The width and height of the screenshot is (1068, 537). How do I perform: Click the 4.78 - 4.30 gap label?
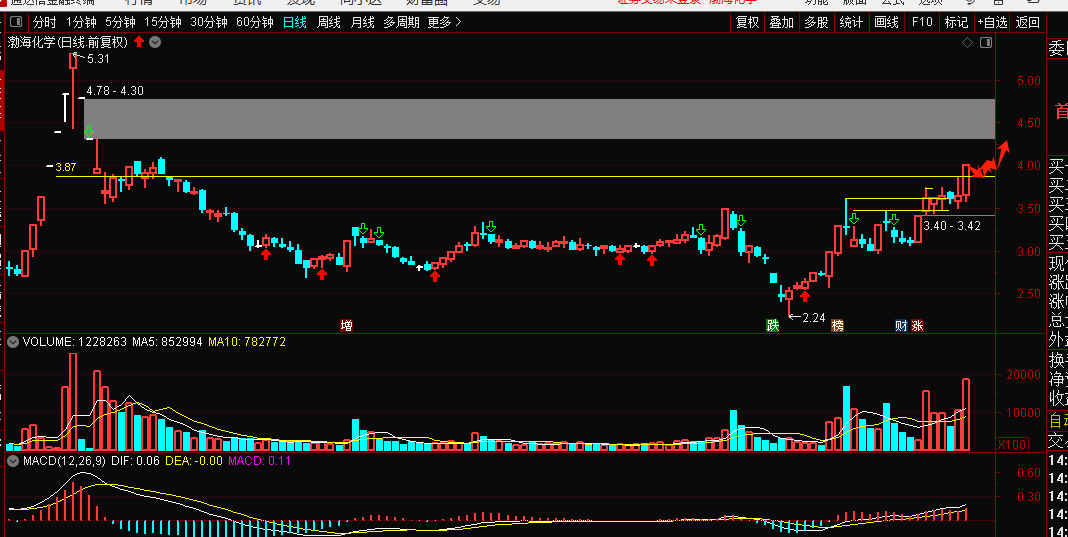click(114, 91)
